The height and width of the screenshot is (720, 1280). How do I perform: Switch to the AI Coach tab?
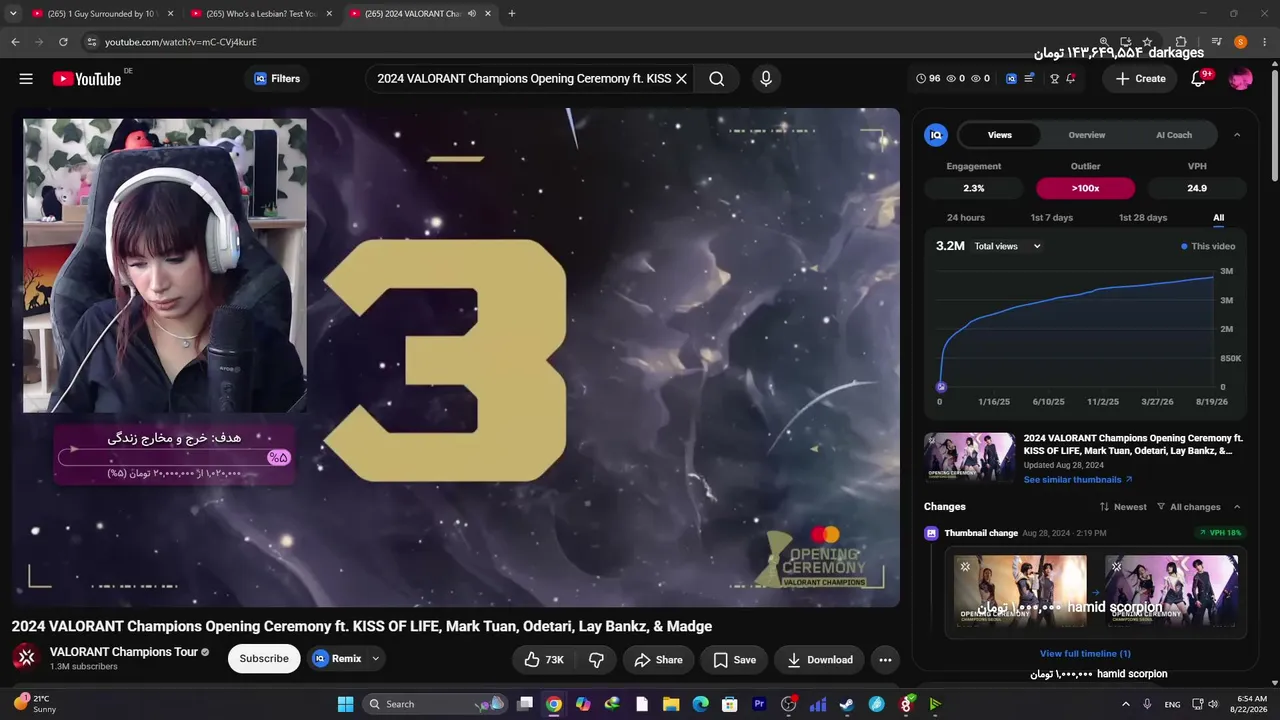point(1174,135)
